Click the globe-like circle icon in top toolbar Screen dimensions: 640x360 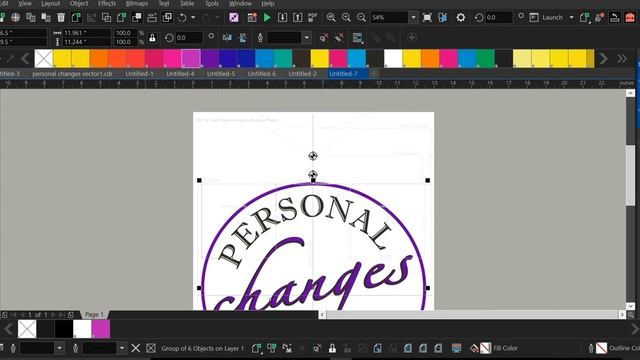[x=16, y=17]
